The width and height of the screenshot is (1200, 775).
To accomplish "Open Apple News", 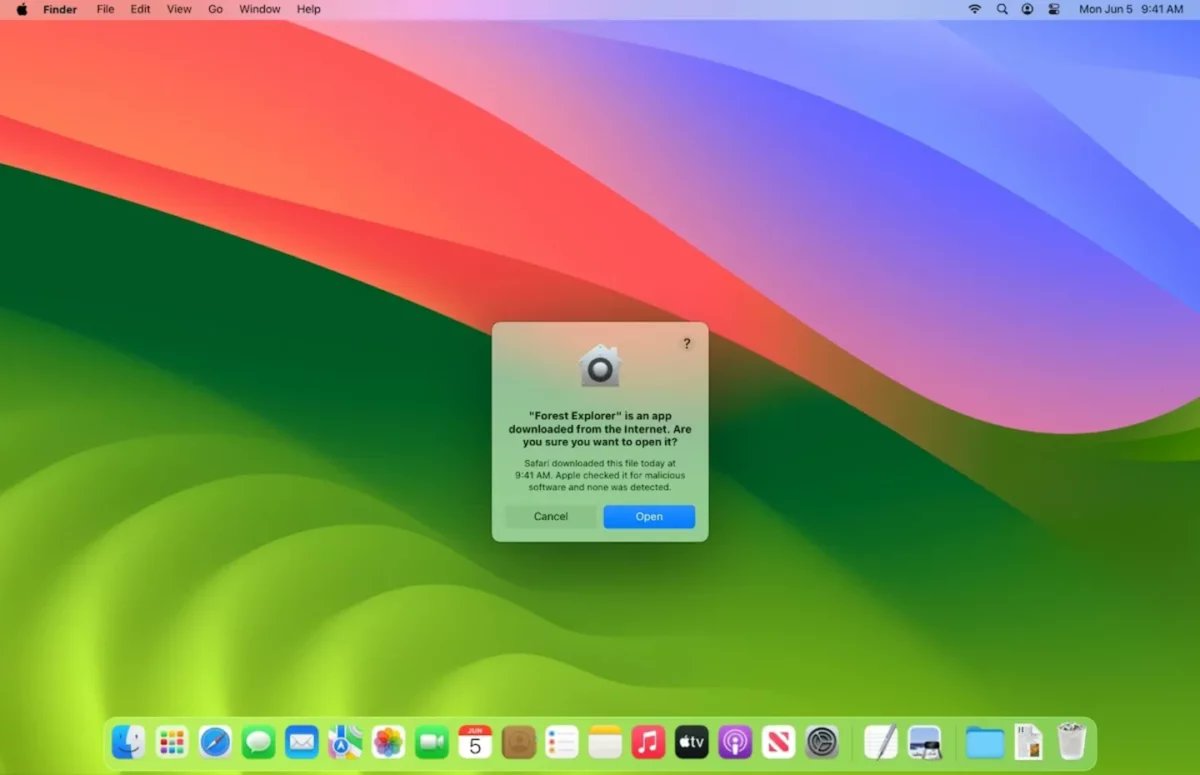I will click(778, 742).
